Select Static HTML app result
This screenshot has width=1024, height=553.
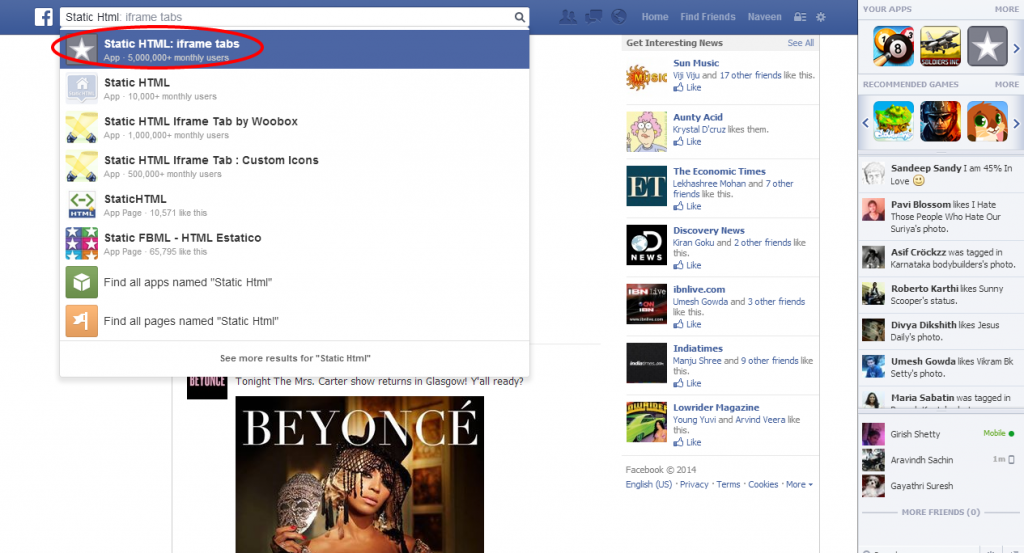pos(295,89)
